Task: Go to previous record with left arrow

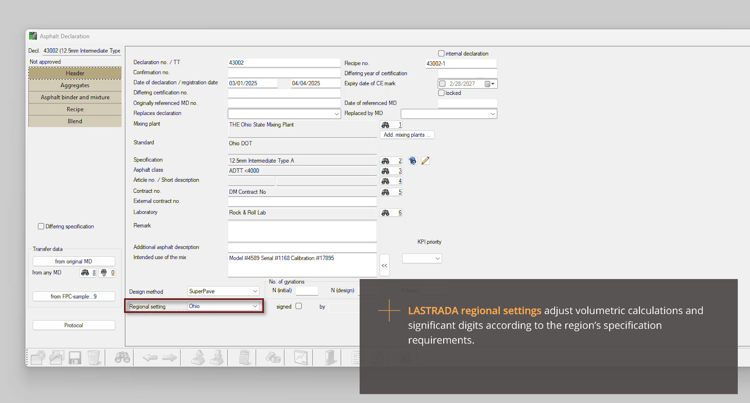Action: pos(150,358)
